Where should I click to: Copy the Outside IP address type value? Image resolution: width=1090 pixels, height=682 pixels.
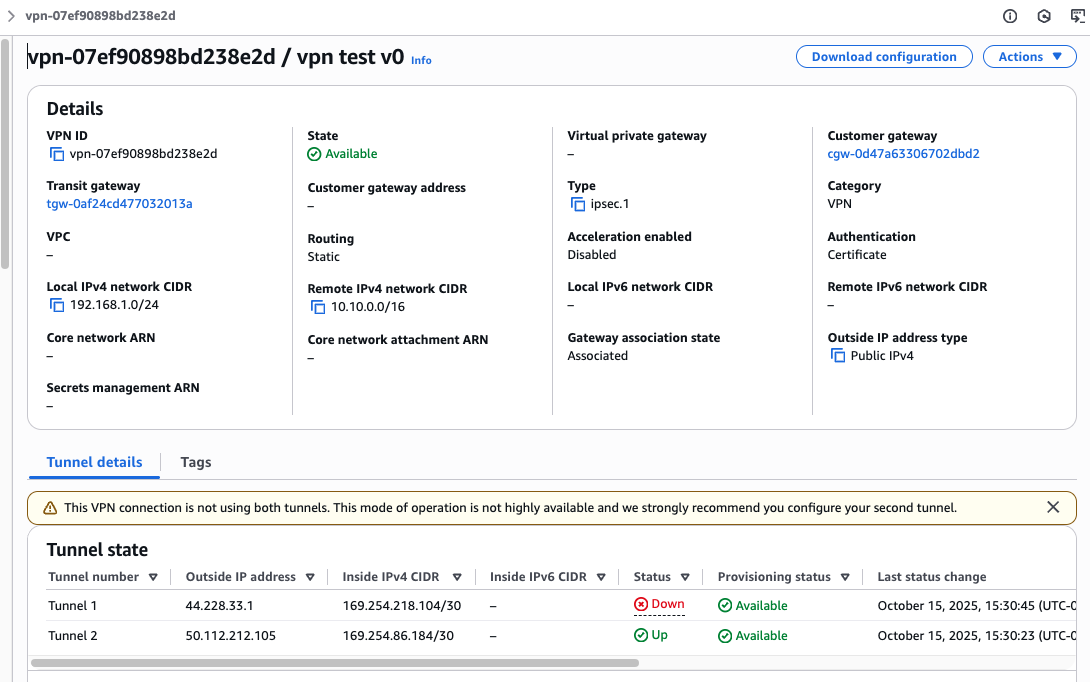coord(838,356)
